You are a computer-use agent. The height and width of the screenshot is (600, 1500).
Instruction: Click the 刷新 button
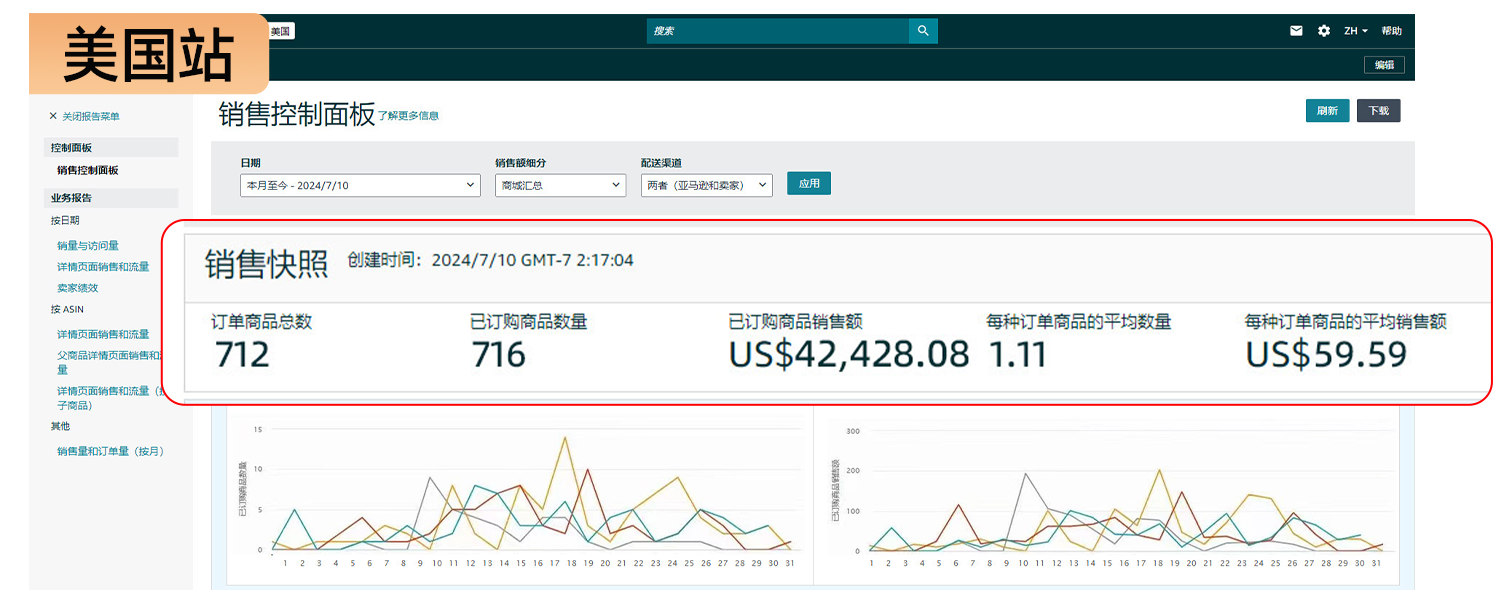click(1327, 110)
